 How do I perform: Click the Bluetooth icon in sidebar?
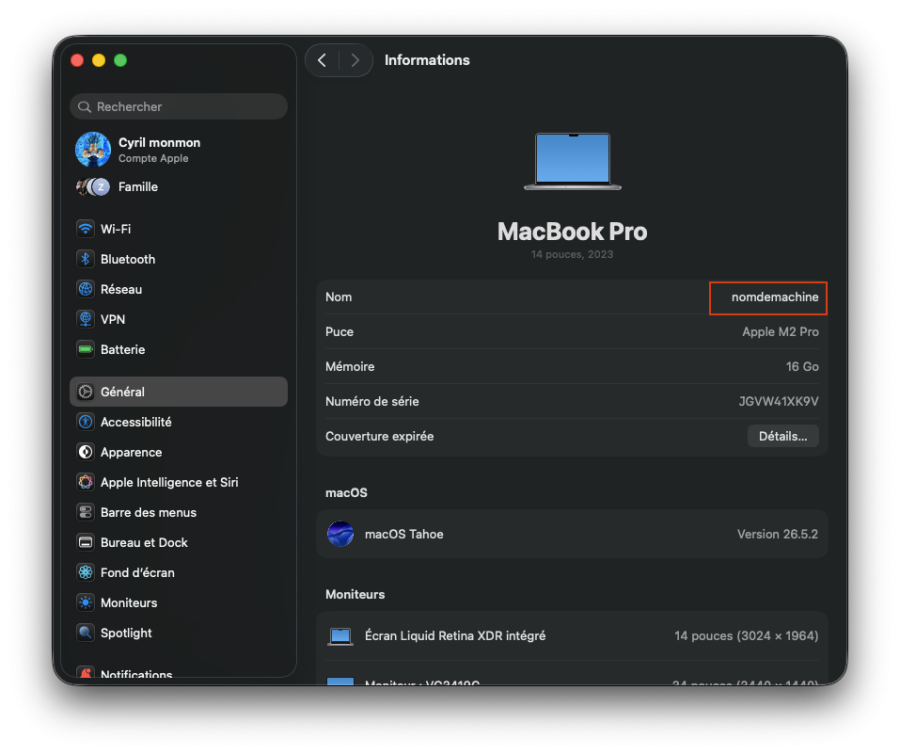coord(86,259)
